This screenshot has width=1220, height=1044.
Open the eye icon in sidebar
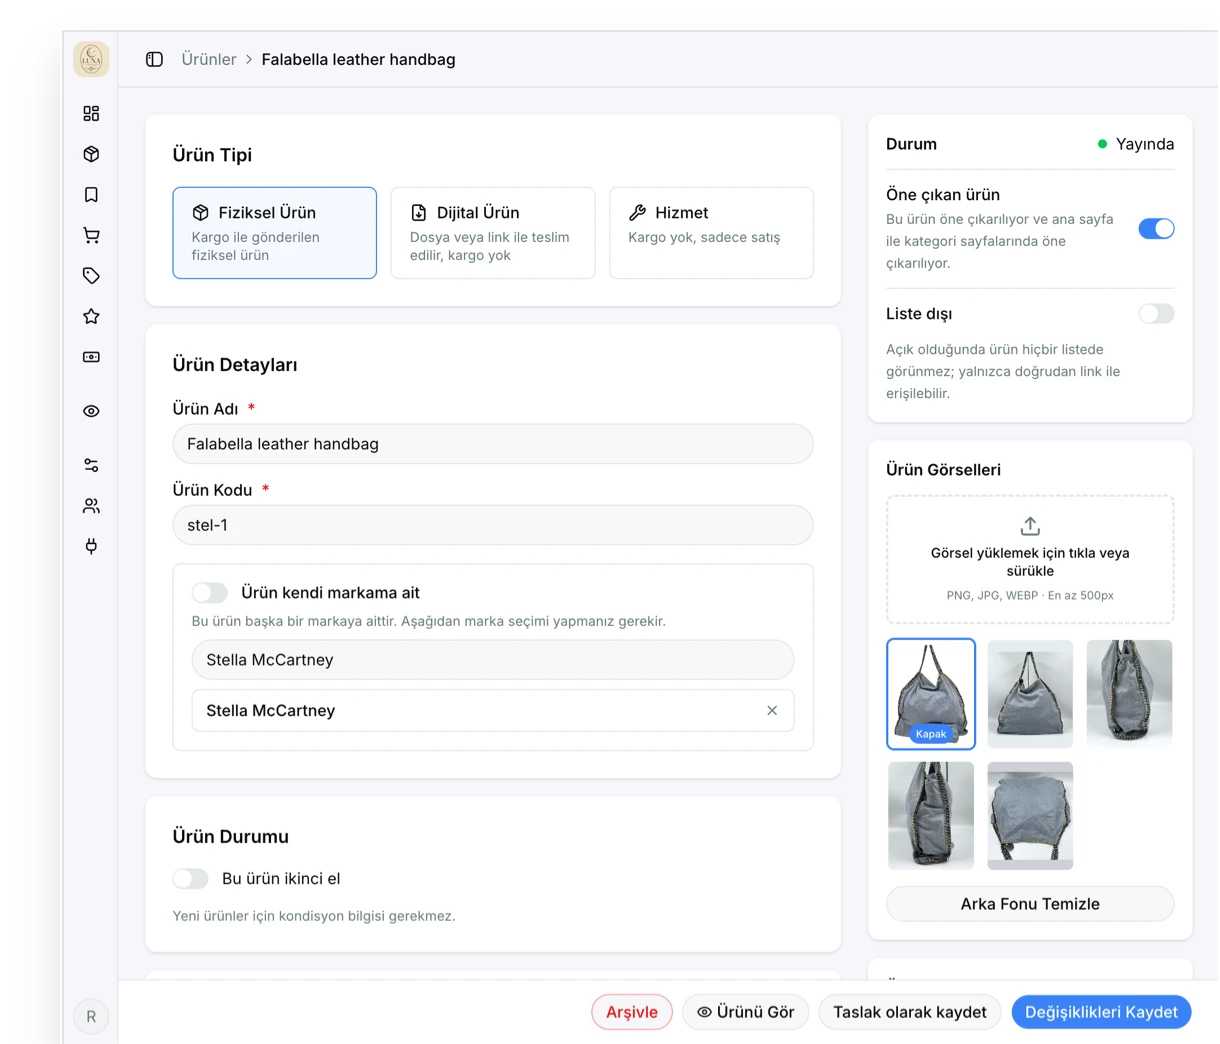(91, 411)
